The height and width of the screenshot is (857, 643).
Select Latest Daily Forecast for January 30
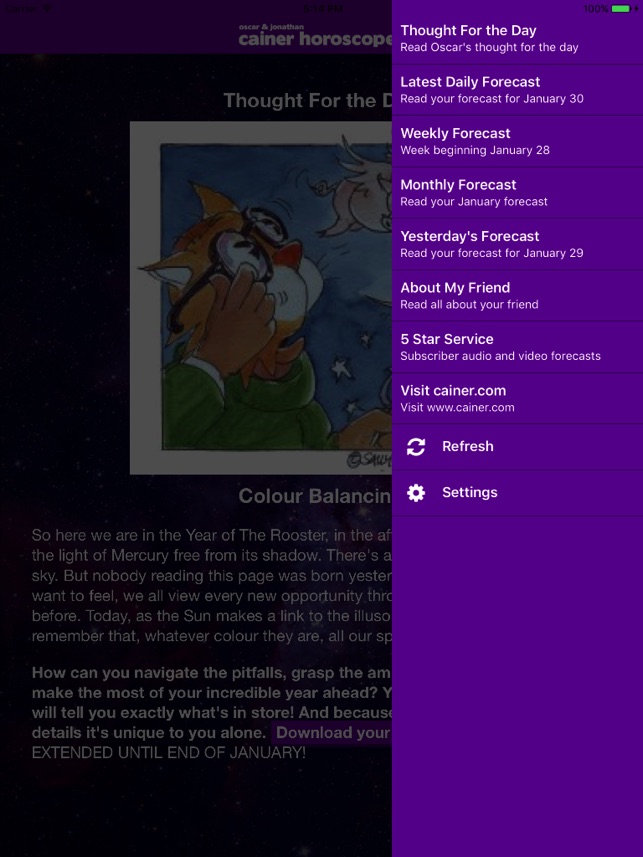[x=517, y=90]
